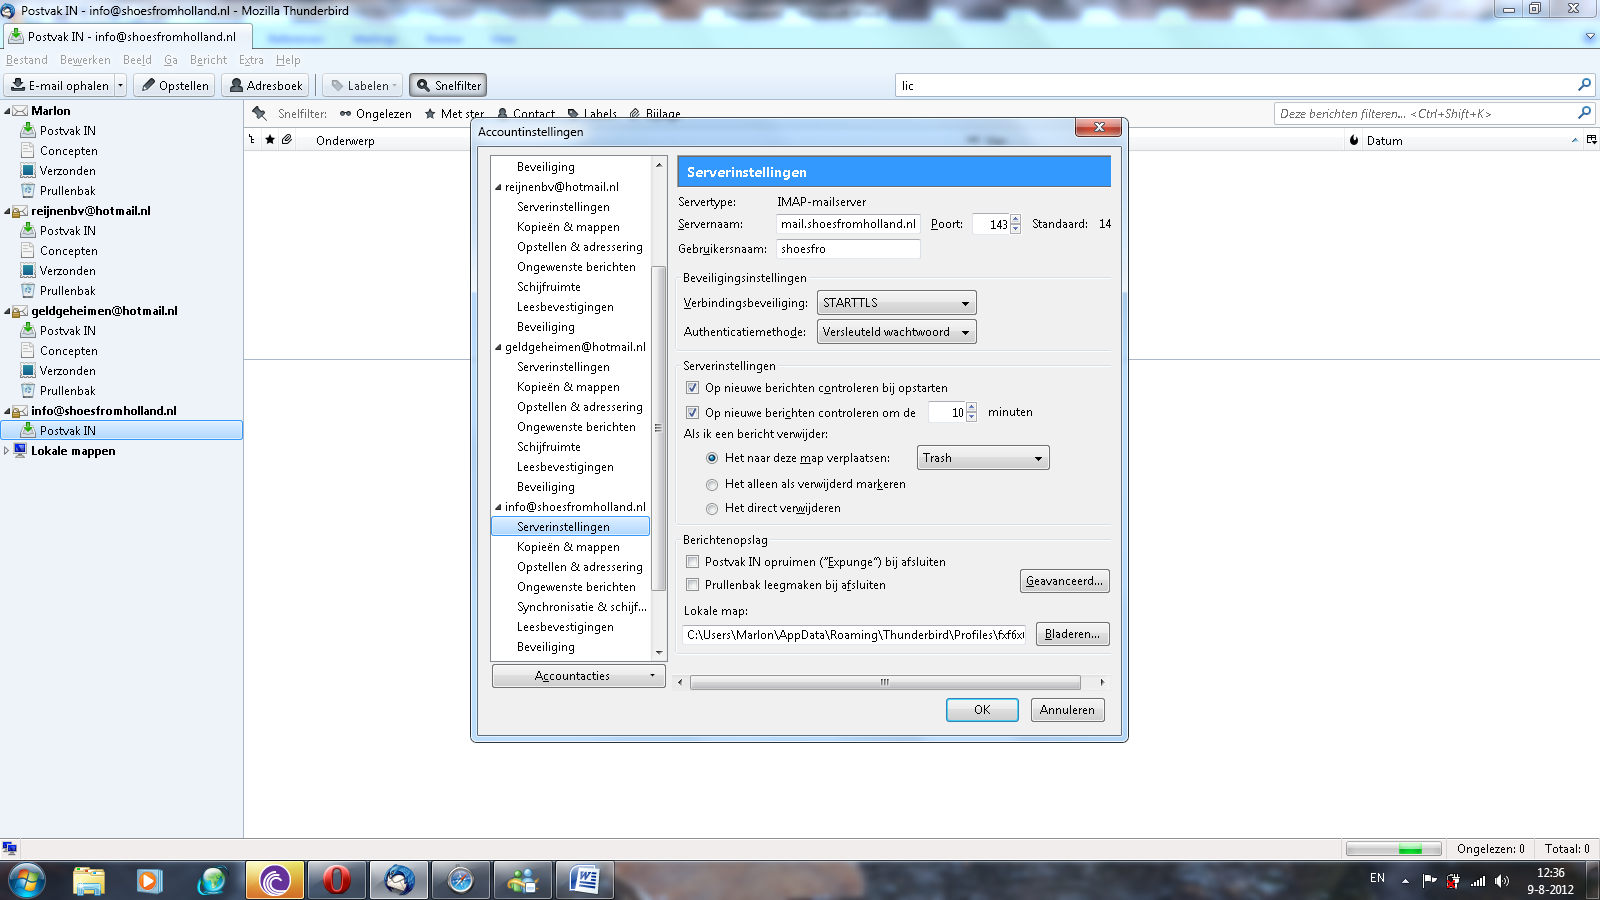Expand Lokale mappen in folder pane

[7, 451]
